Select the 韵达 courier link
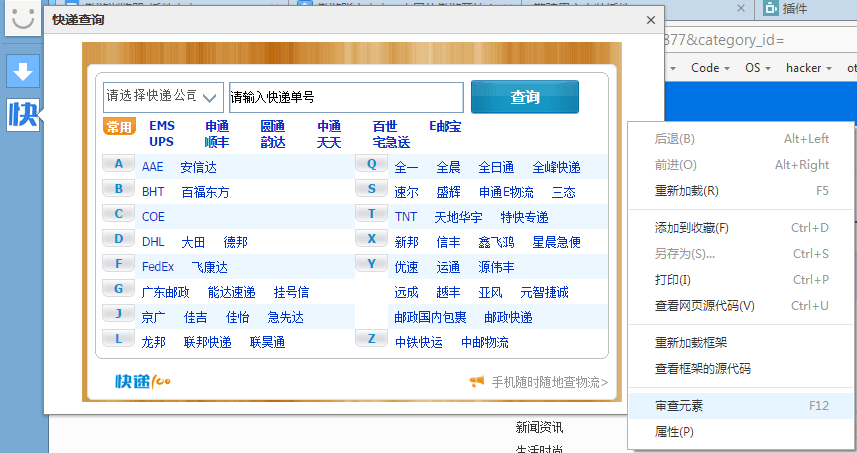The image size is (857, 453). (273, 142)
